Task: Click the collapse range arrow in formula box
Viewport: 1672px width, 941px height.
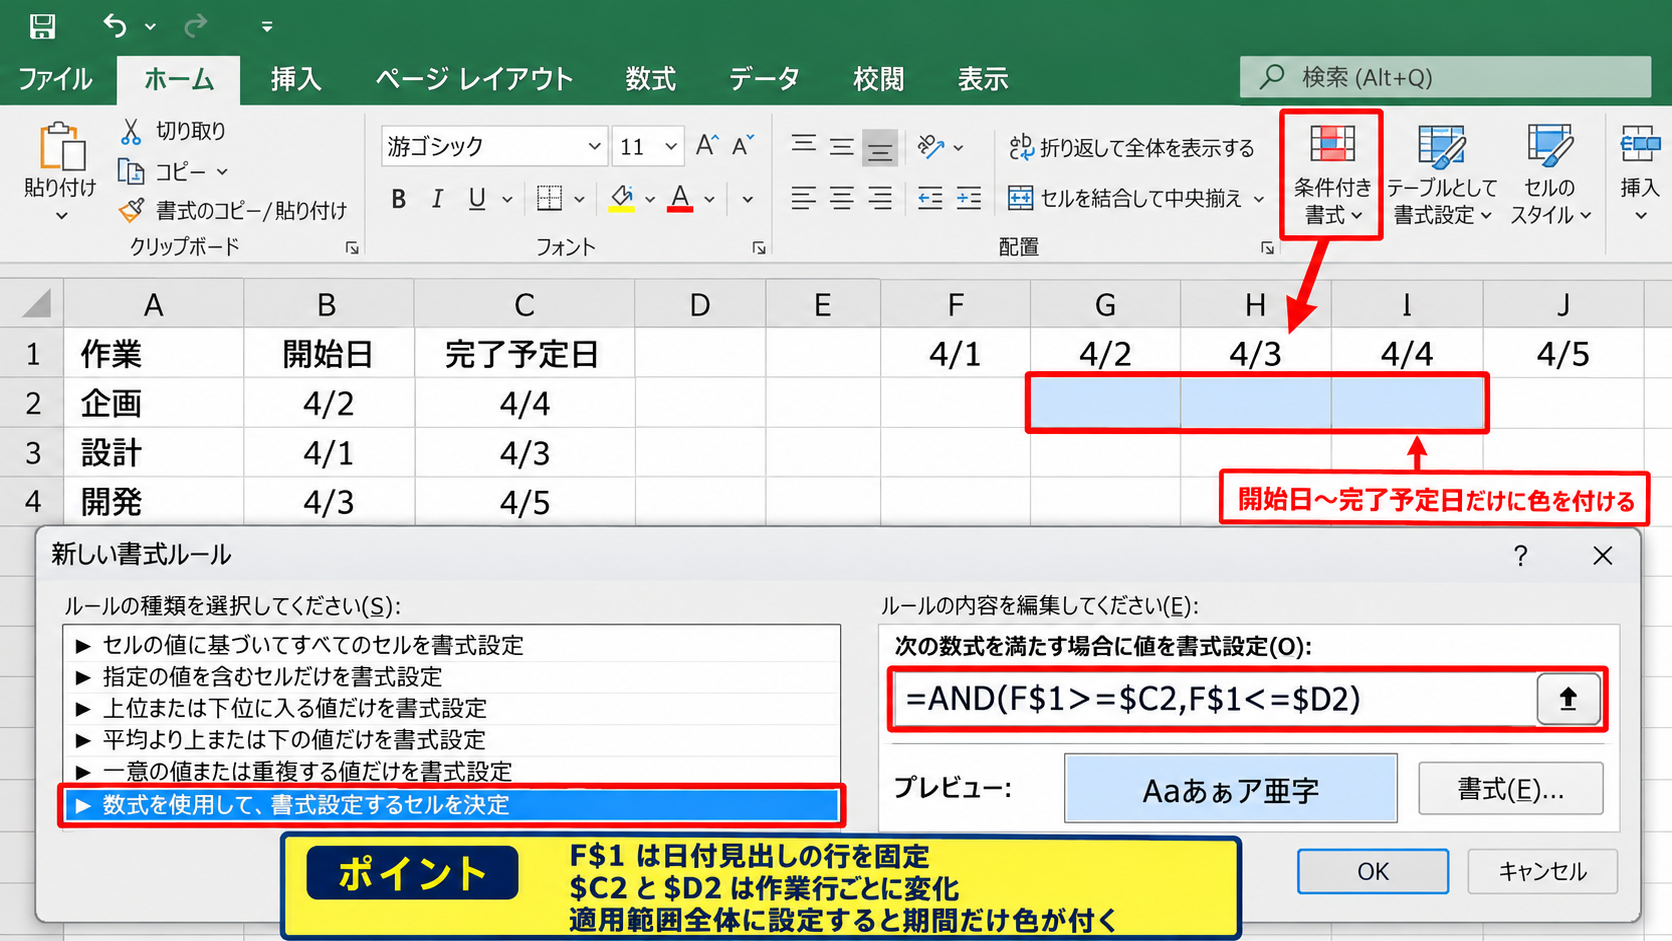Action: coord(1568,699)
